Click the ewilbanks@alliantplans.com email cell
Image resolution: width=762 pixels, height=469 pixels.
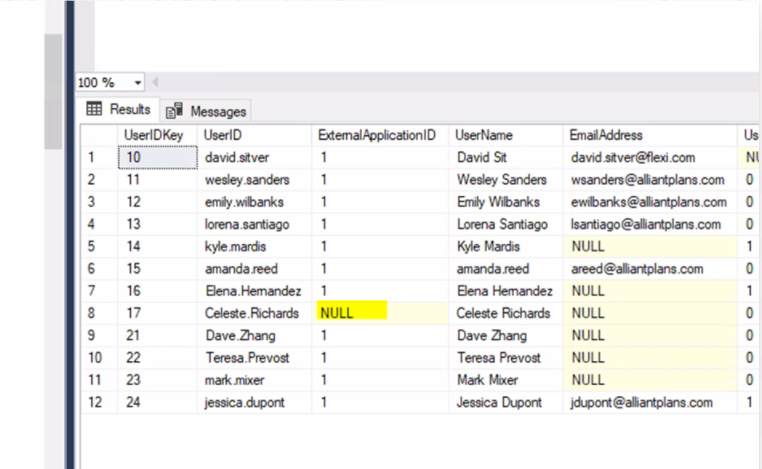pyautogui.click(x=650, y=202)
